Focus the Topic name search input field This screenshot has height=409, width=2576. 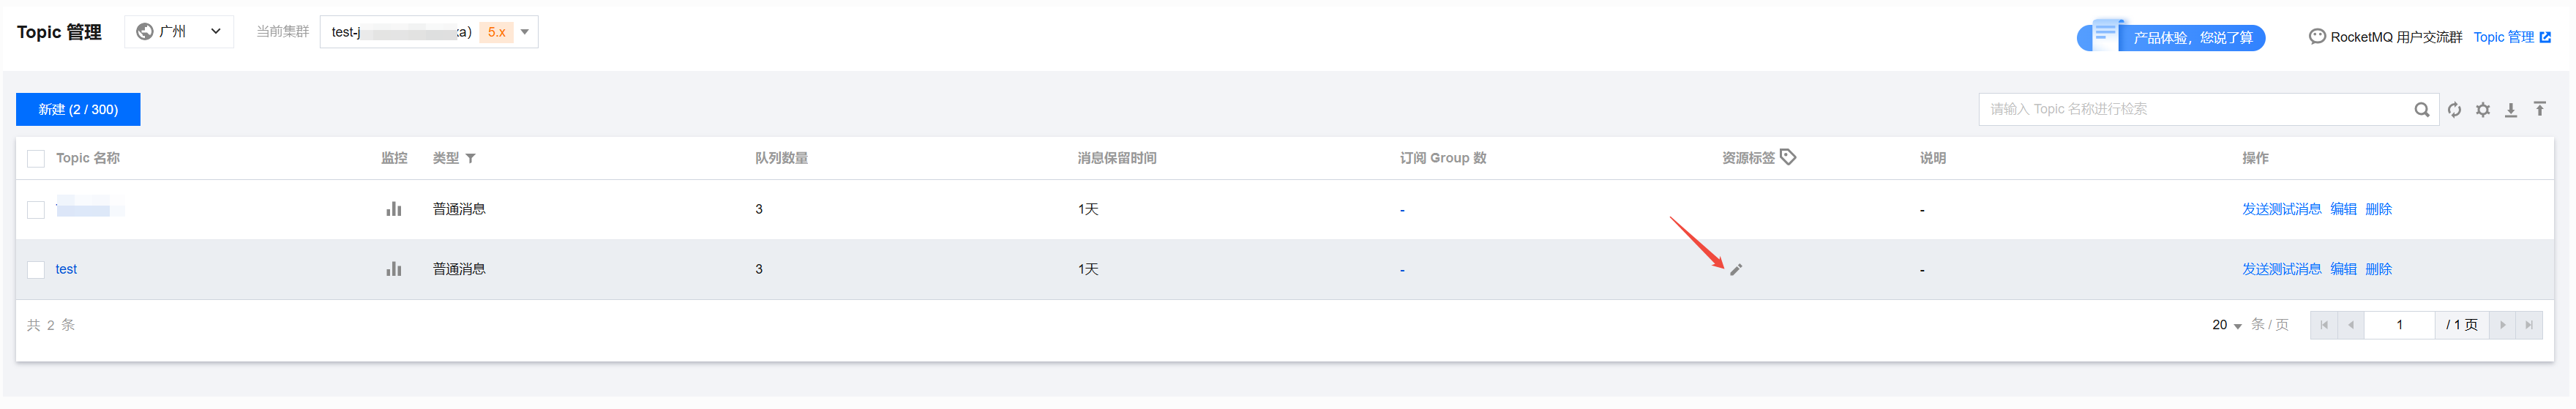pos(2195,109)
